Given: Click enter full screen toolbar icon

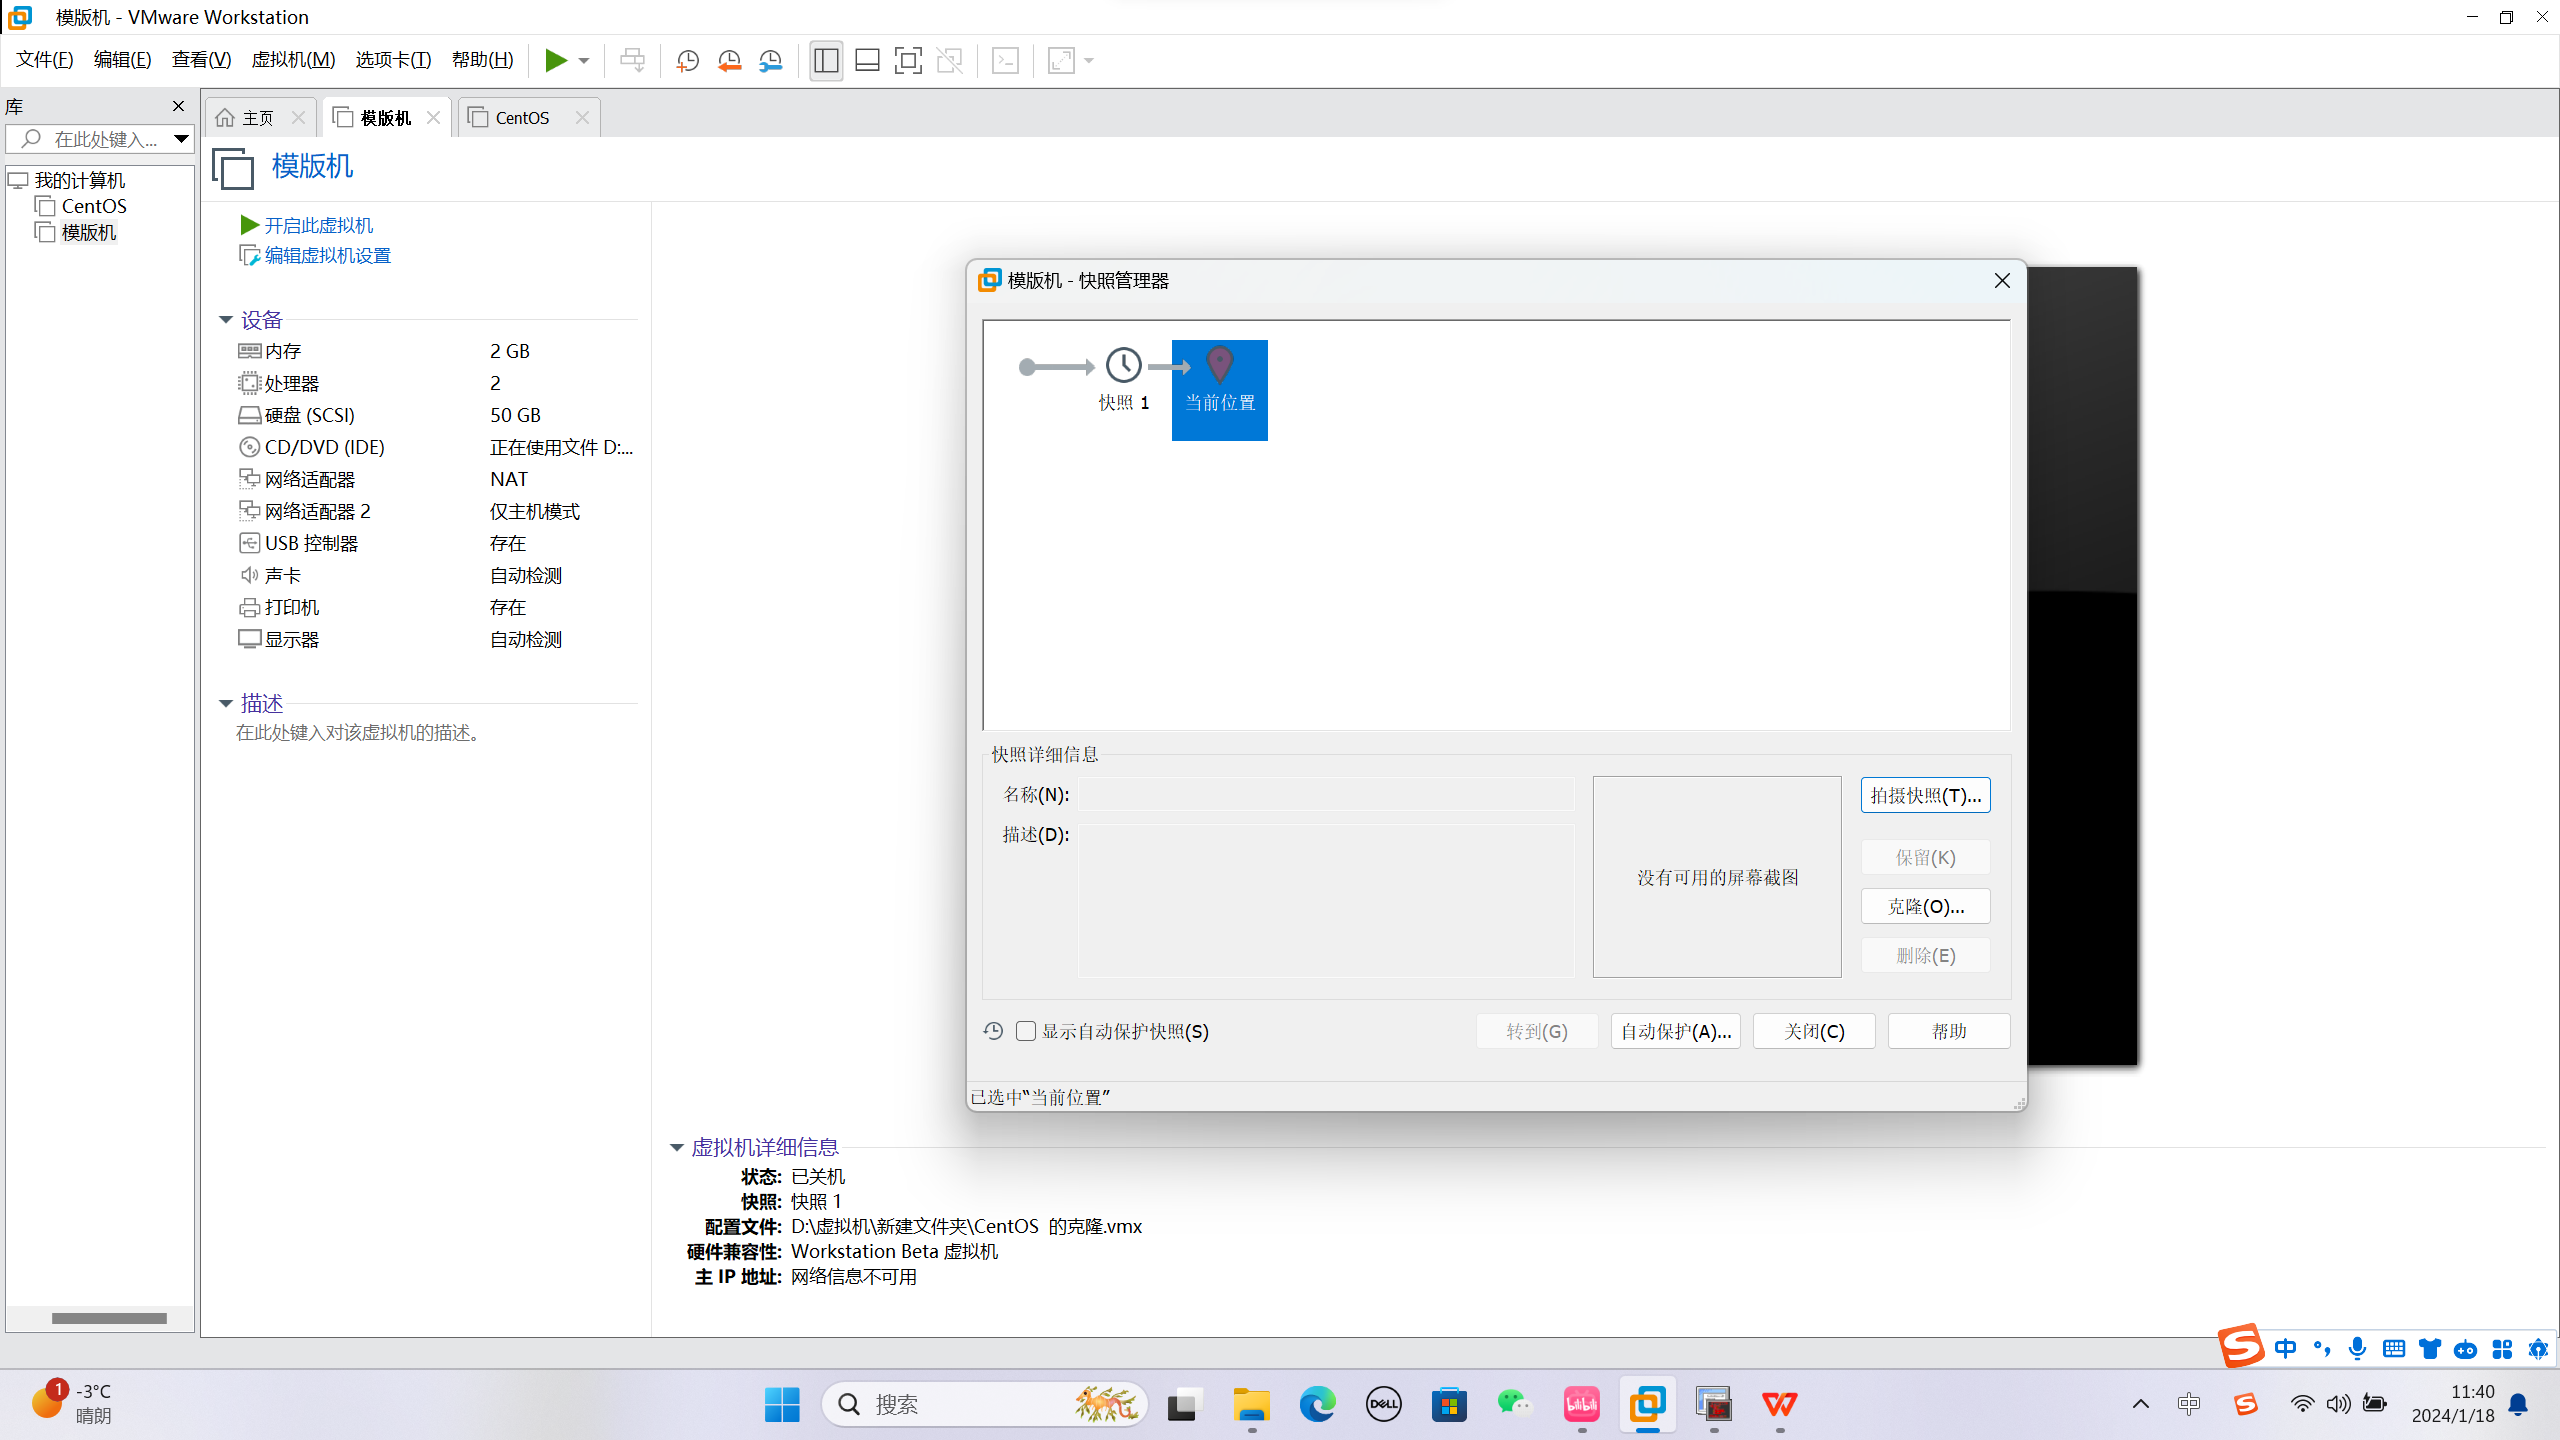Looking at the screenshot, I should click(908, 61).
